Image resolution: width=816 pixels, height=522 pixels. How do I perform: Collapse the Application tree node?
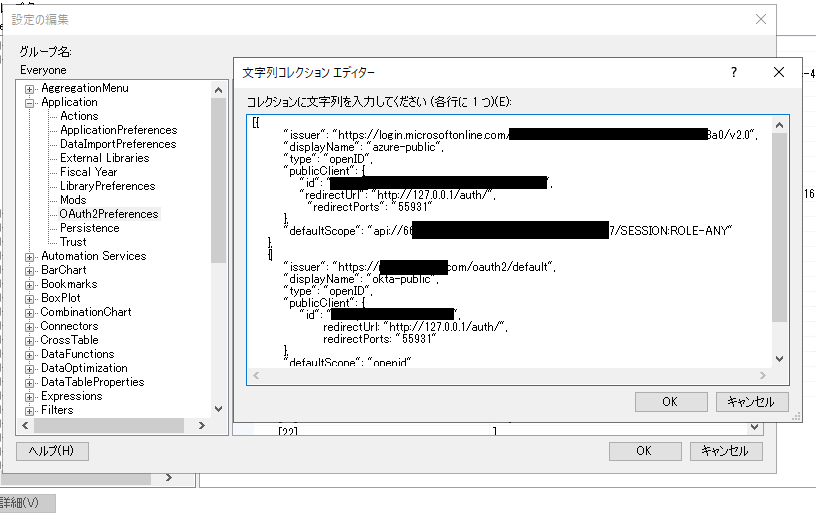pyautogui.click(x=30, y=103)
